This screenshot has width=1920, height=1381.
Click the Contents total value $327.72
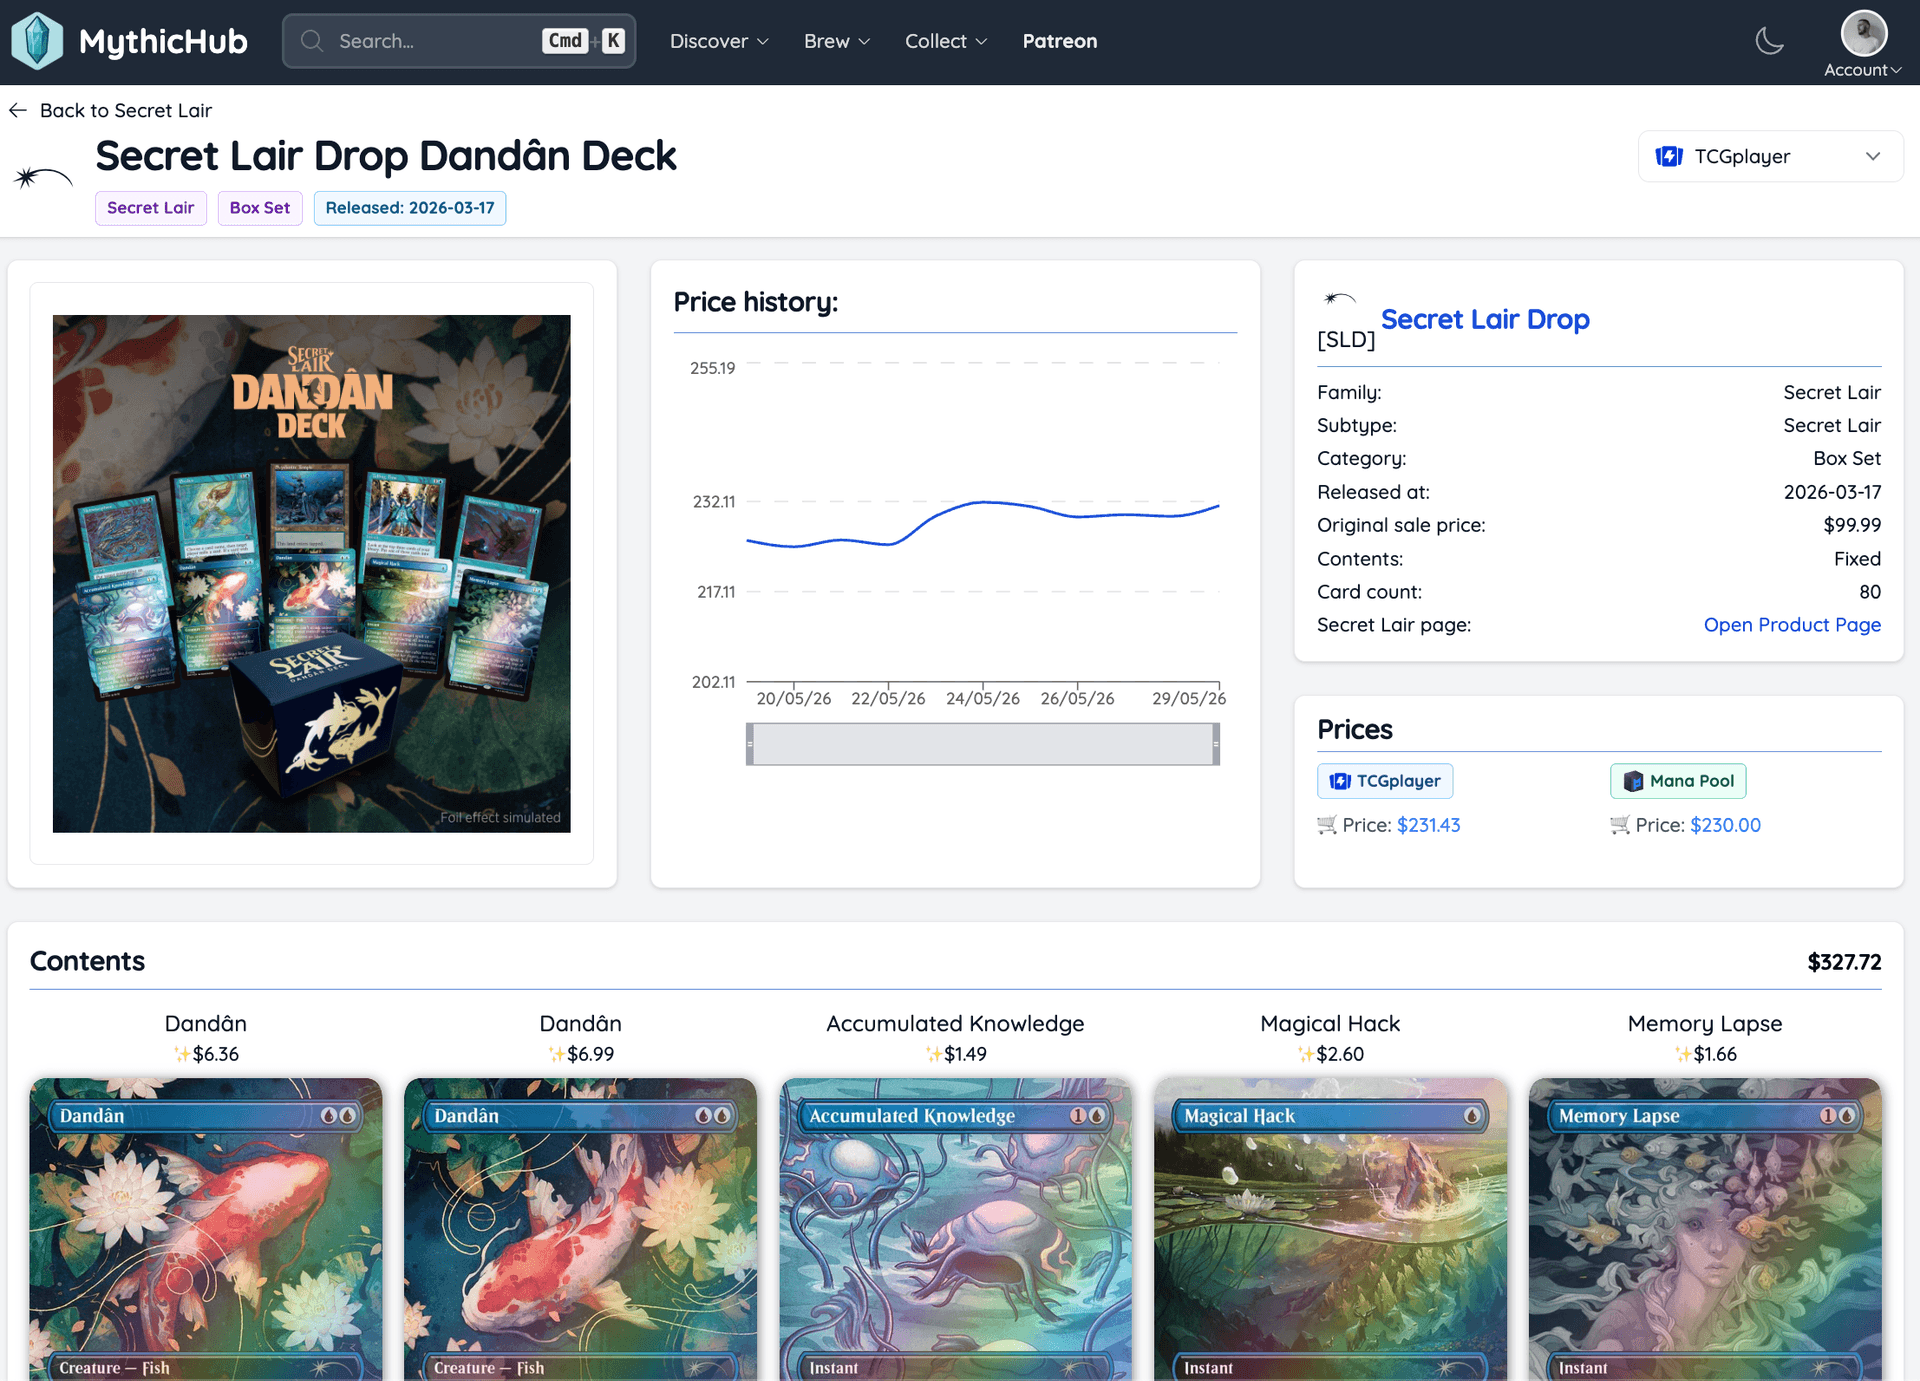coord(1844,962)
